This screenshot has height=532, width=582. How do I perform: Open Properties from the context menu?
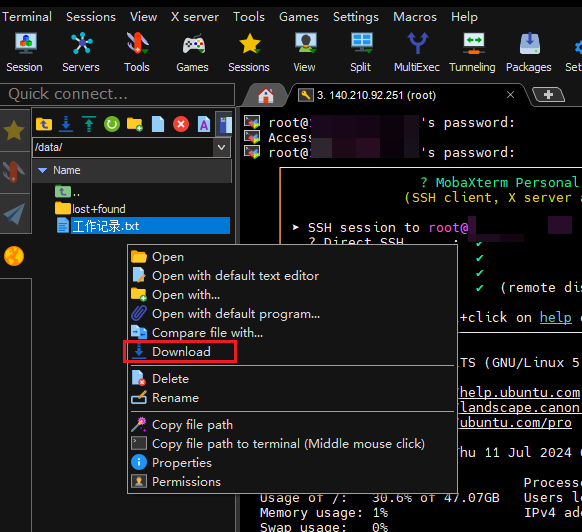coord(292,463)
